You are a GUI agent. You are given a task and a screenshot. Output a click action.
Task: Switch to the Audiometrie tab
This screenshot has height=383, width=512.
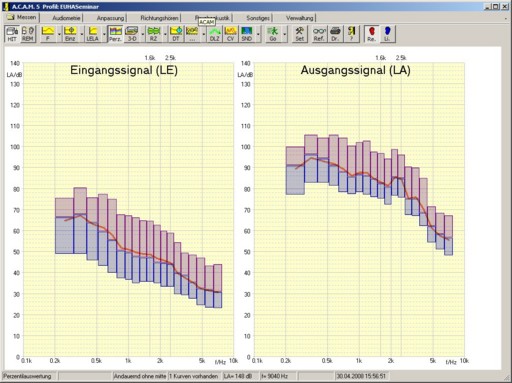click(x=66, y=18)
